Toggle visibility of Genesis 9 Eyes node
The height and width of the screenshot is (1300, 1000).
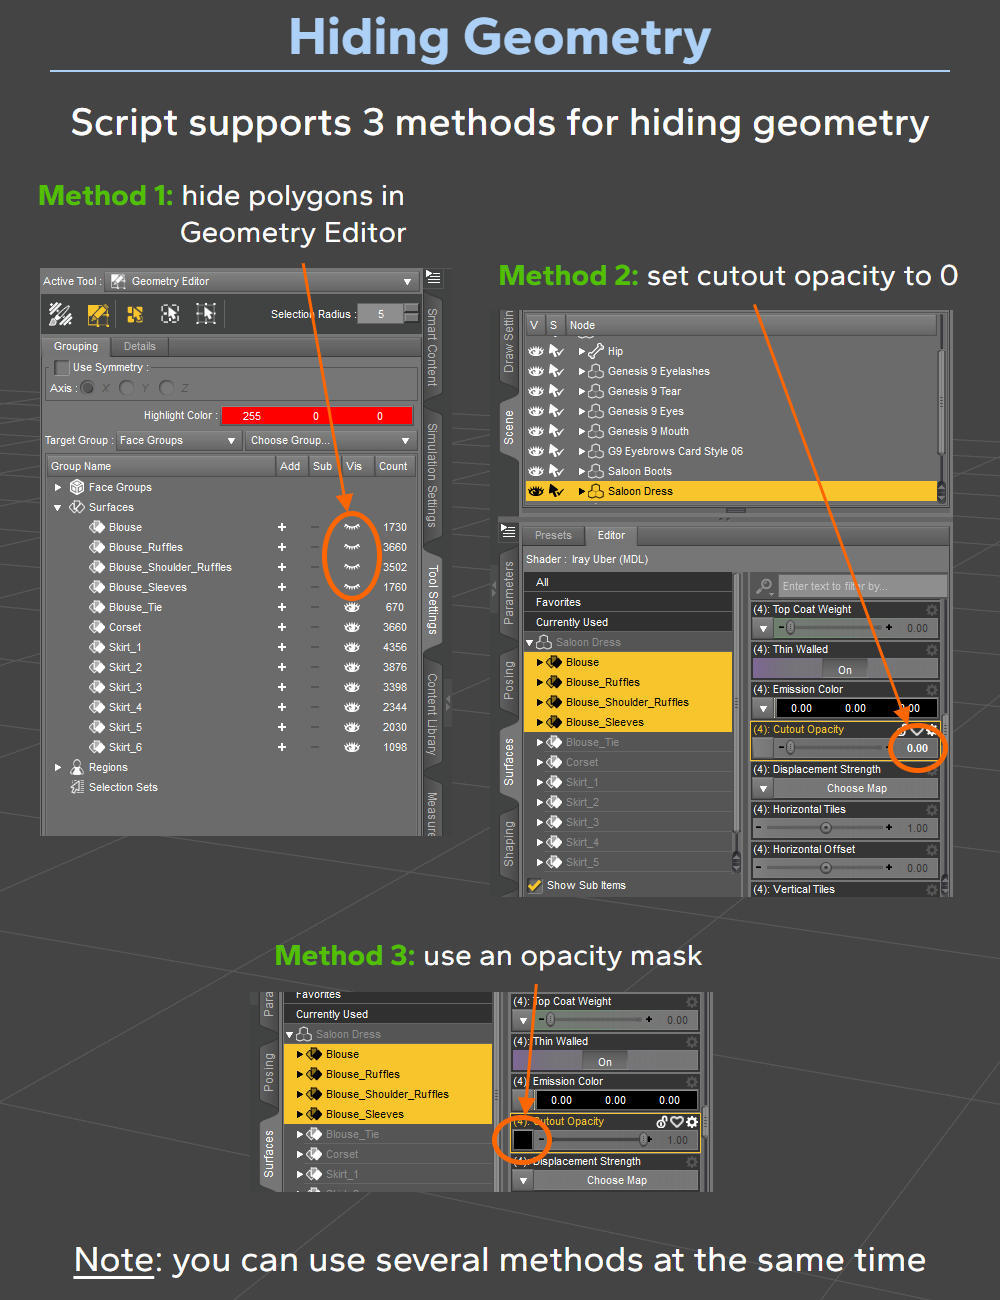pos(536,410)
